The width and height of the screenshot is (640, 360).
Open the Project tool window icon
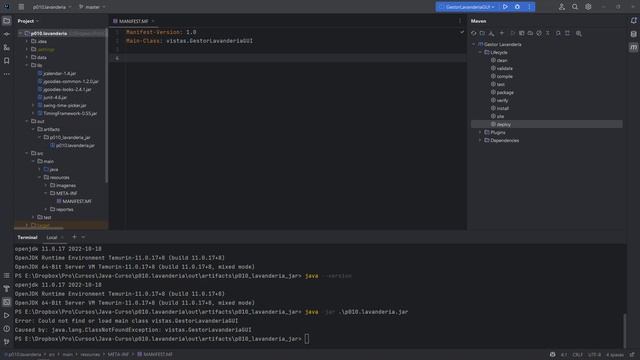pos(7,21)
